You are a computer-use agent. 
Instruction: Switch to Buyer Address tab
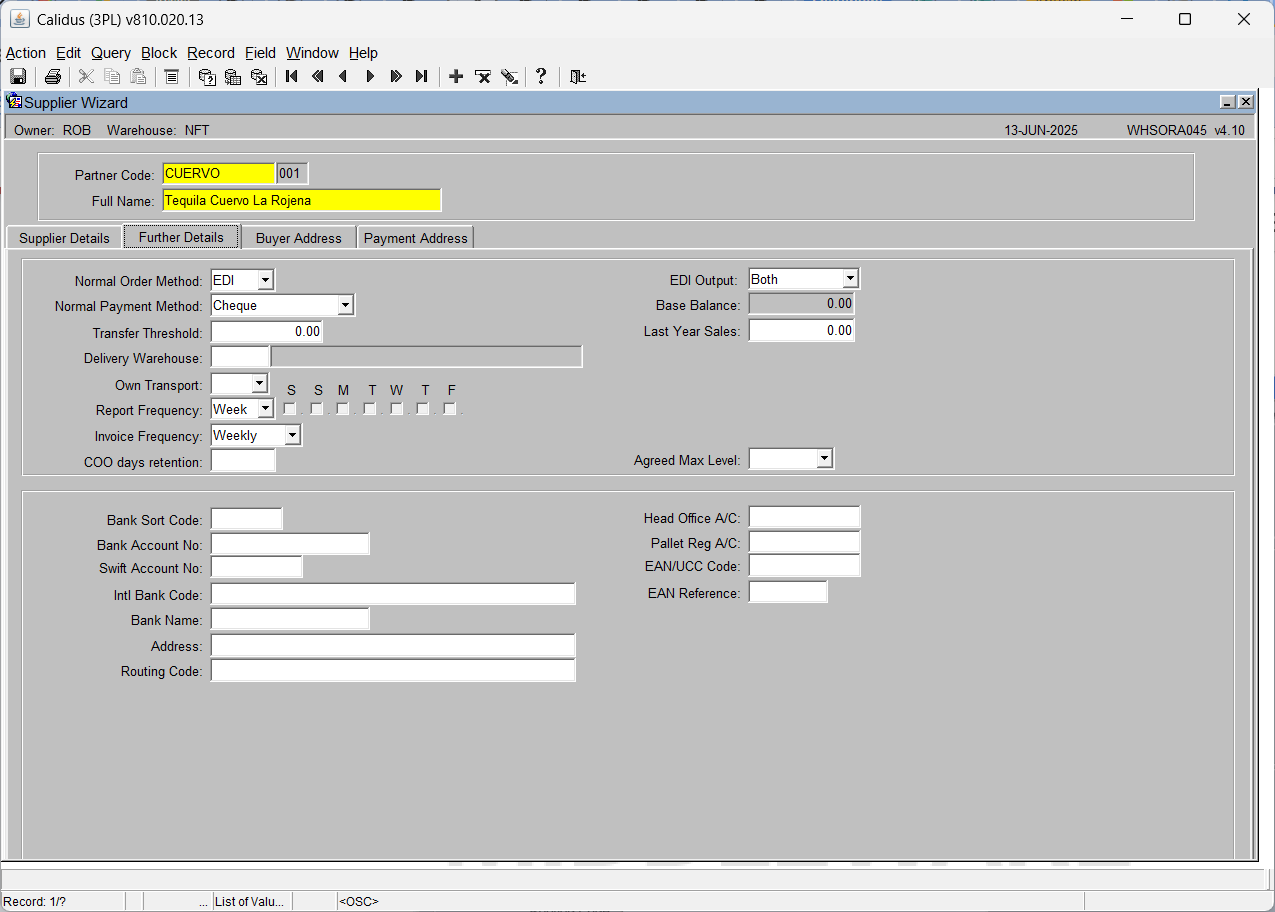[299, 238]
